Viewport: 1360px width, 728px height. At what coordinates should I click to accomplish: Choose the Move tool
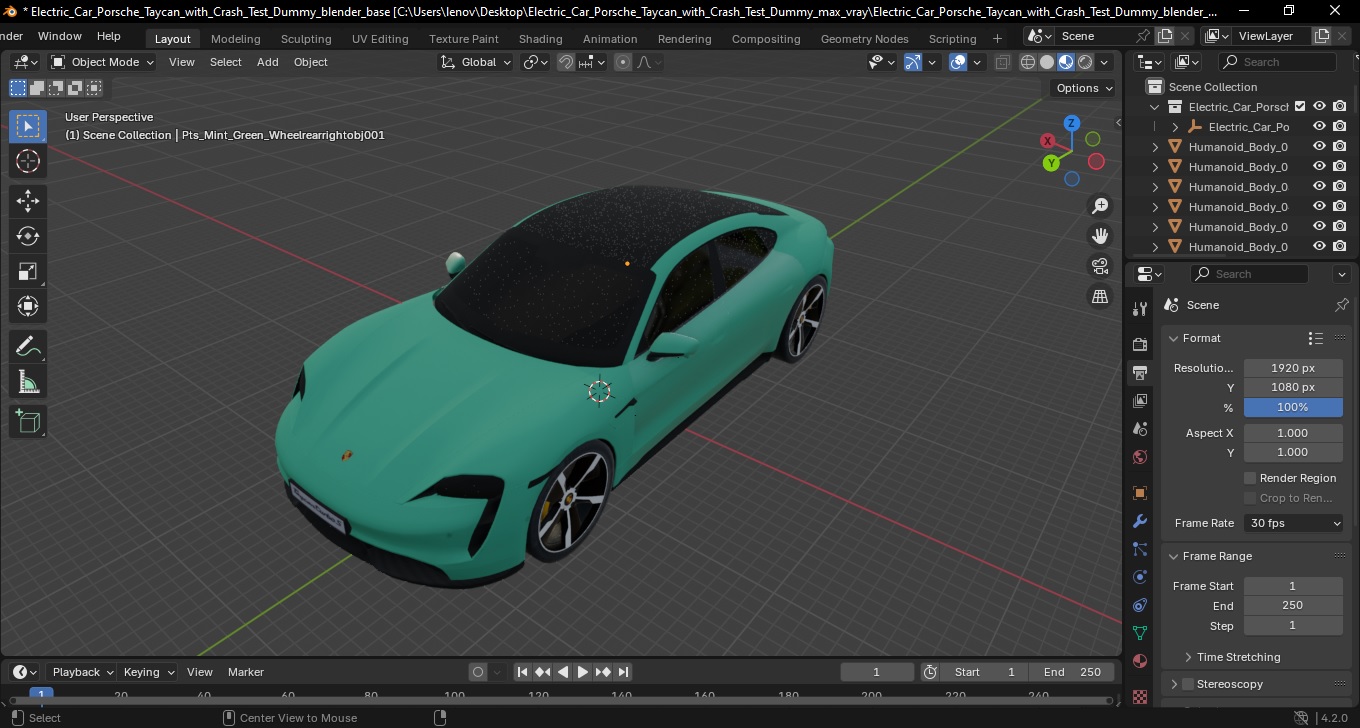[28, 201]
